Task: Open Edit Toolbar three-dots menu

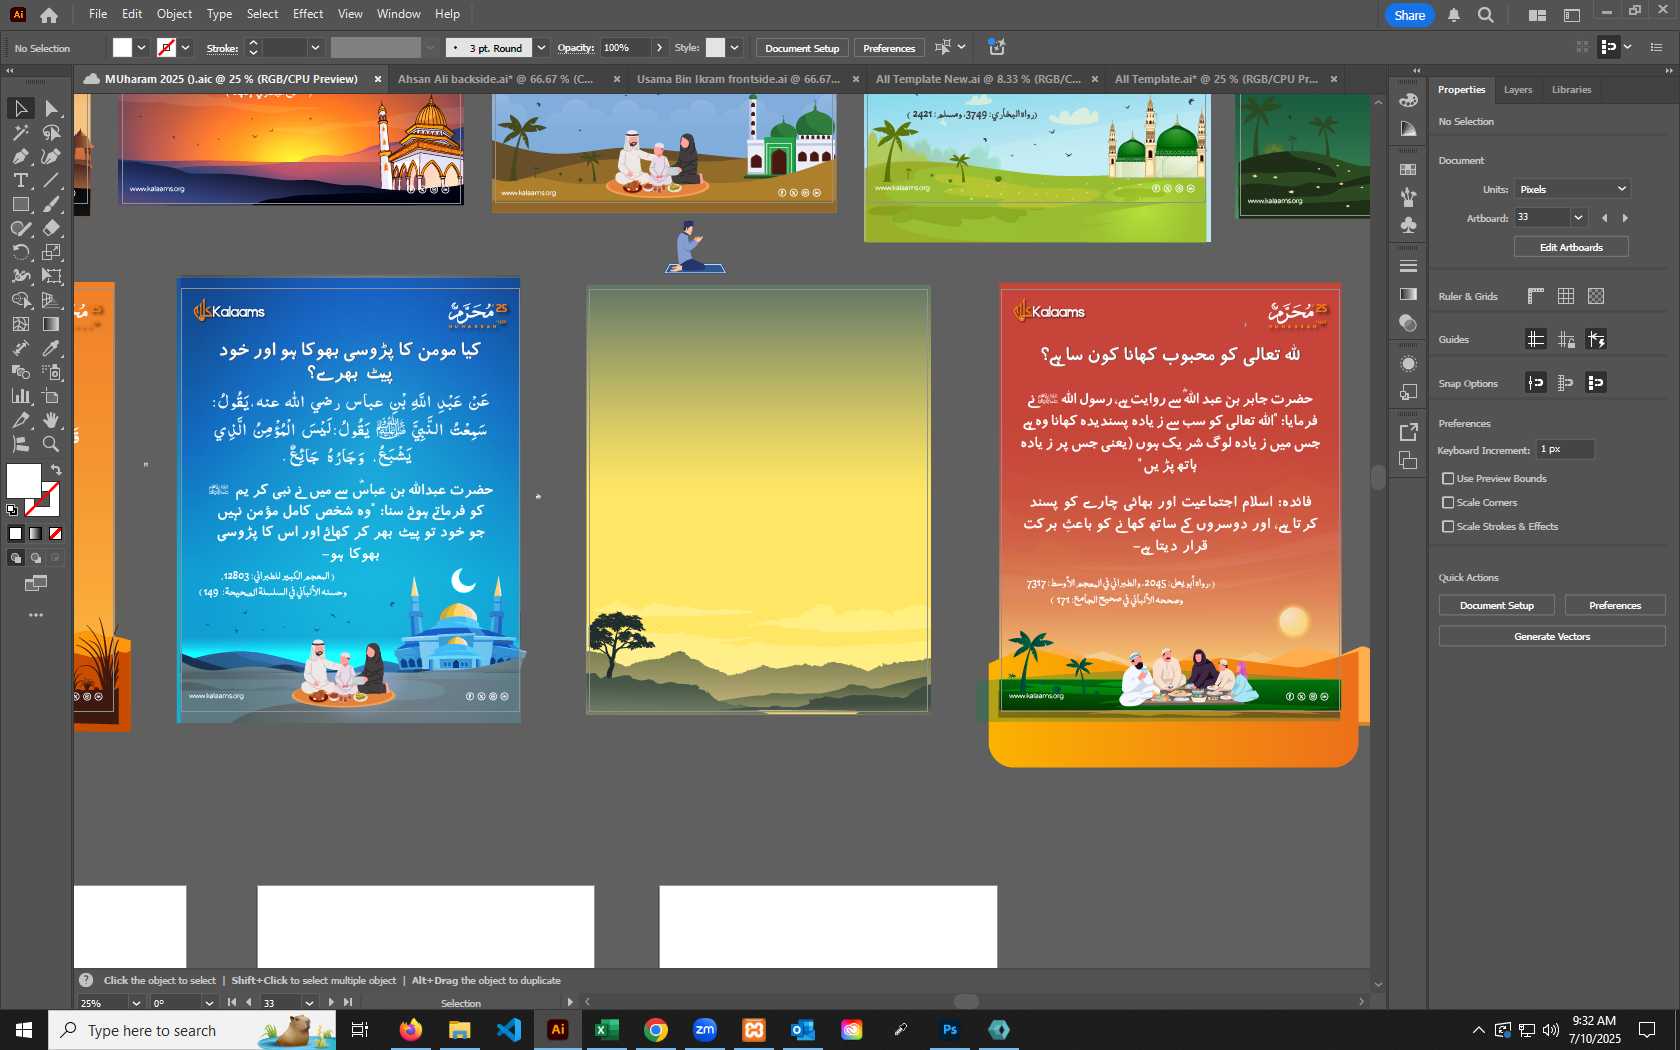Action: 36,615
